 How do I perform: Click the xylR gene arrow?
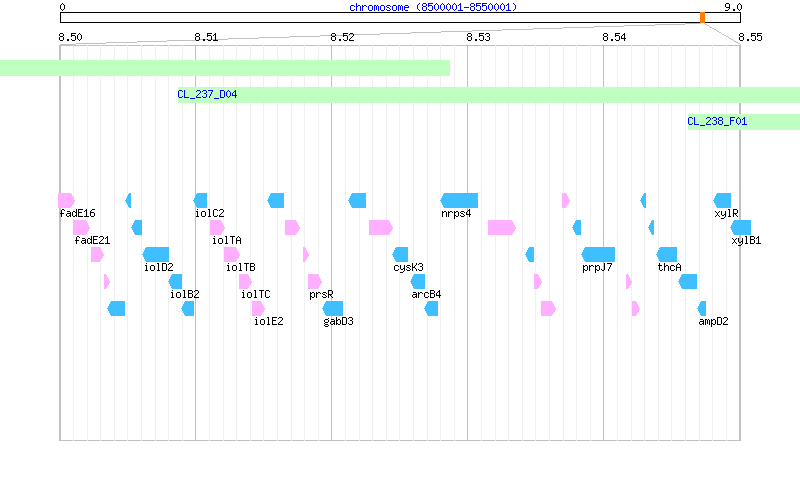coord(722,201)
